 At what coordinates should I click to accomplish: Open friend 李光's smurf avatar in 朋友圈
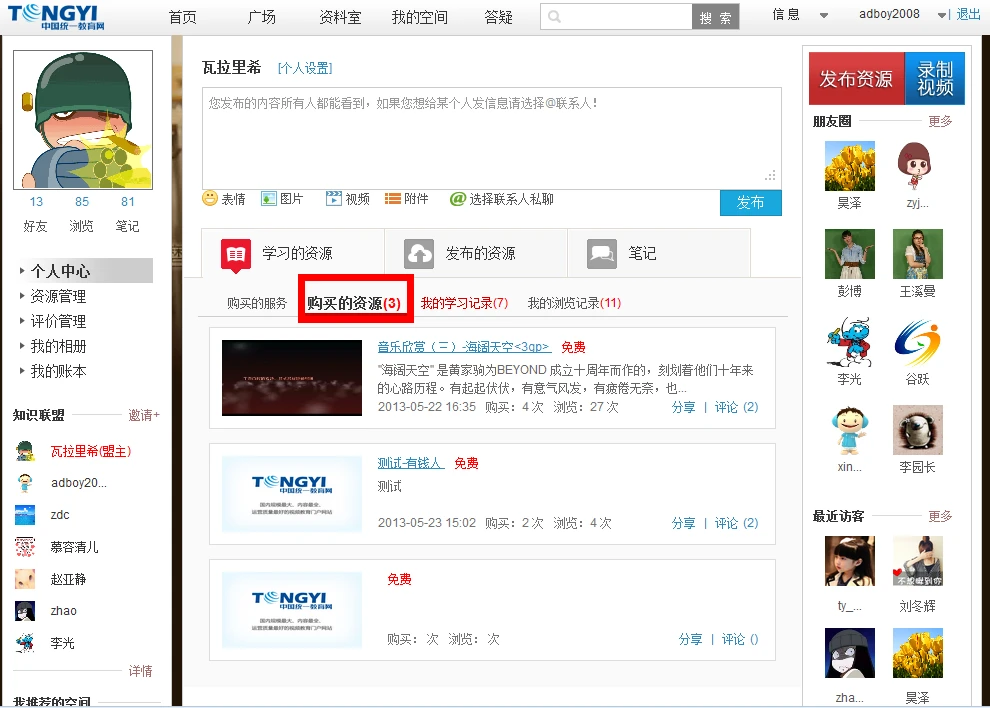point(850,342)
